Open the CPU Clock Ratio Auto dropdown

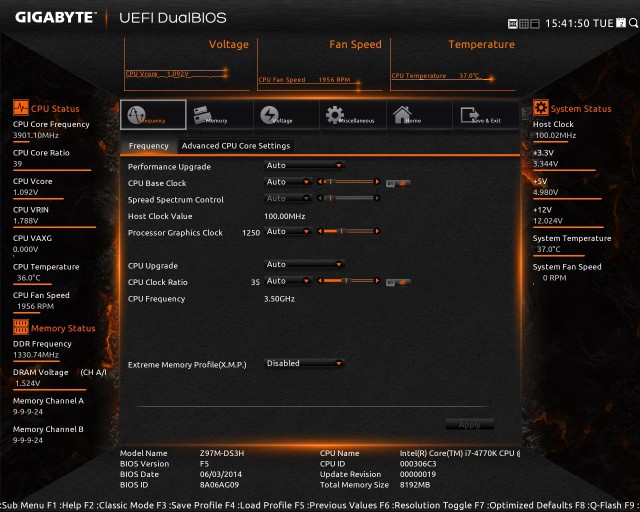pyautogui.click(x=288, y=280)
